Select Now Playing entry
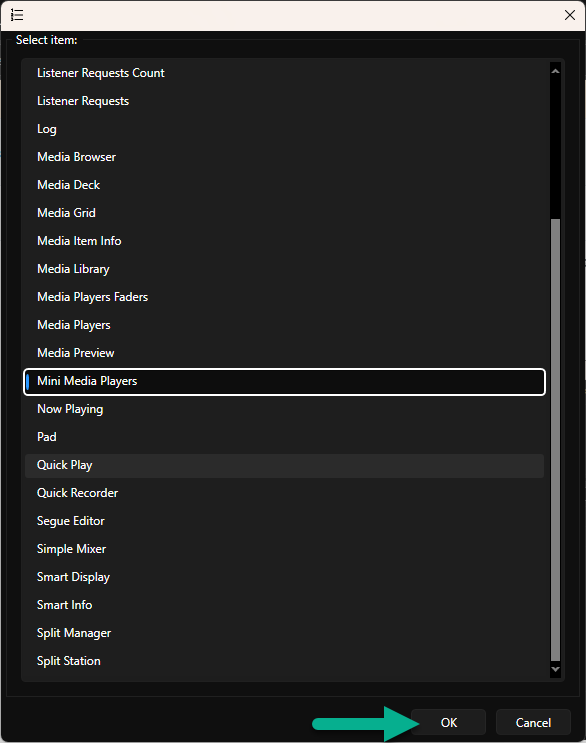Viewport: 586px width, 743px height. pos(284,409)
